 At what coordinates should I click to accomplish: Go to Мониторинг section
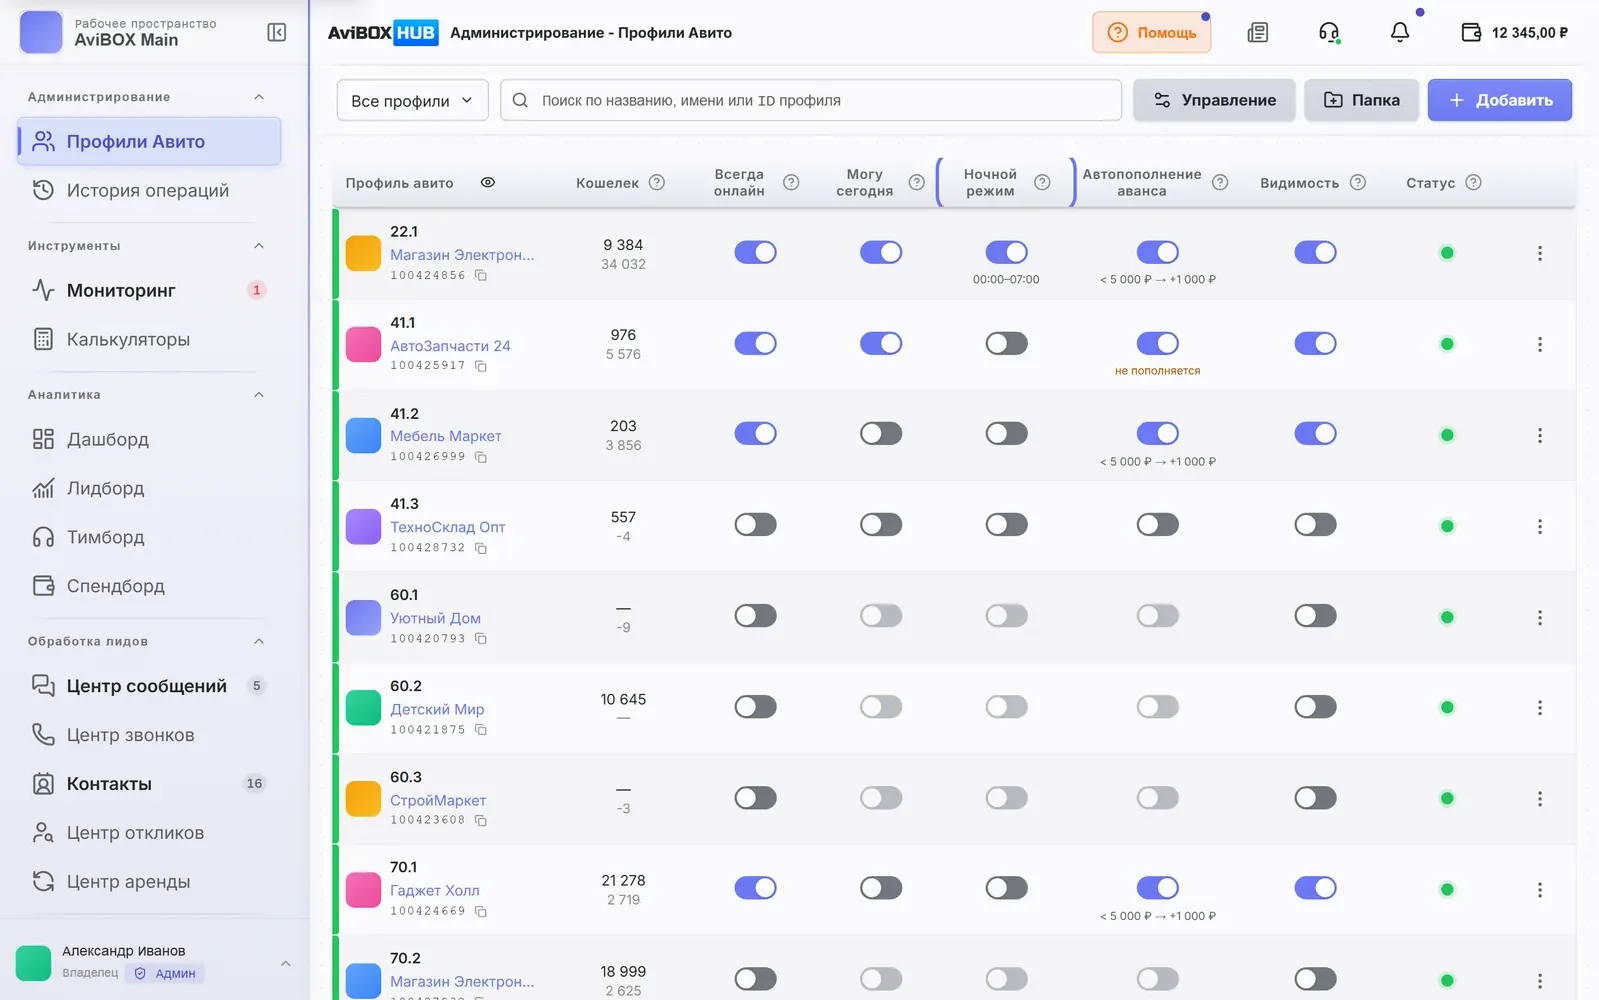(148, 290)
